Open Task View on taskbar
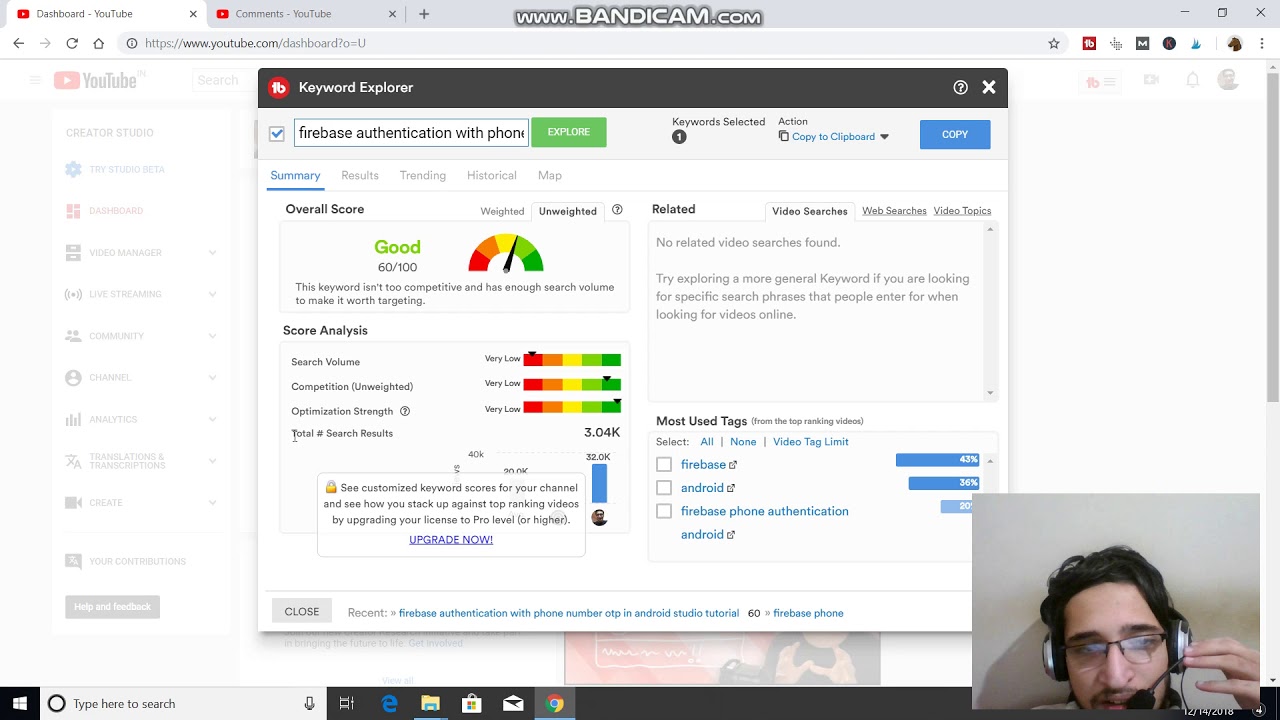This screenshot has height=720, width=1280. (x=346, y=703)
